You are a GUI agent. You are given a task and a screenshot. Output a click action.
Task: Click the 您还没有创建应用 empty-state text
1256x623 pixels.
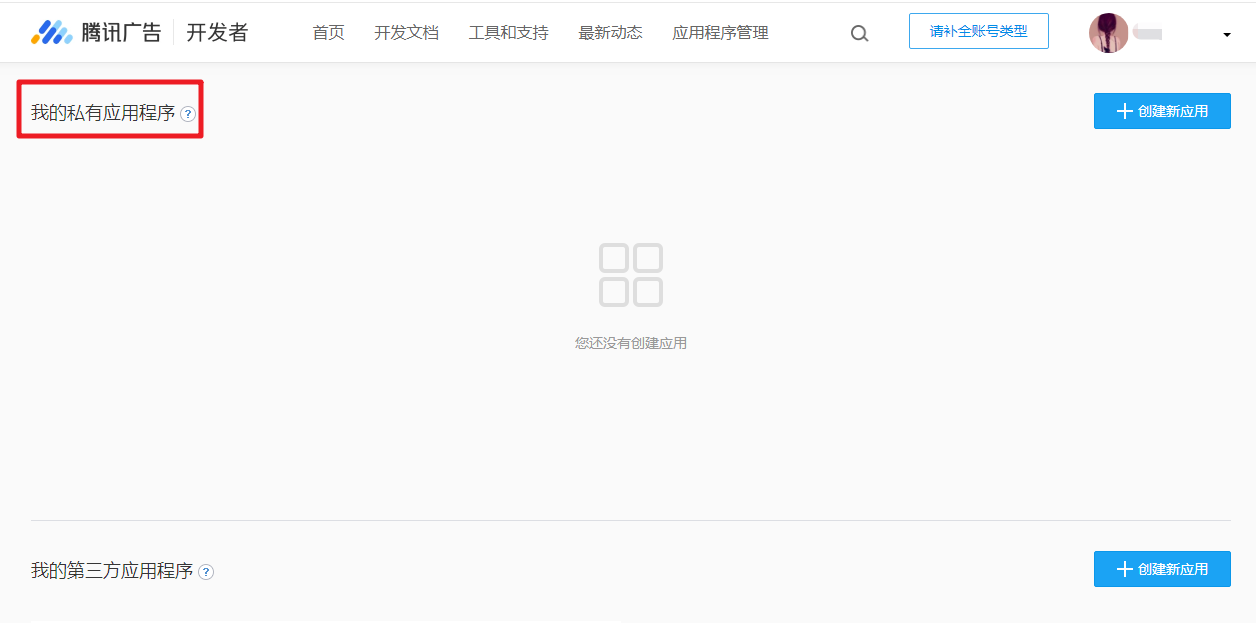tap(631, 342)
